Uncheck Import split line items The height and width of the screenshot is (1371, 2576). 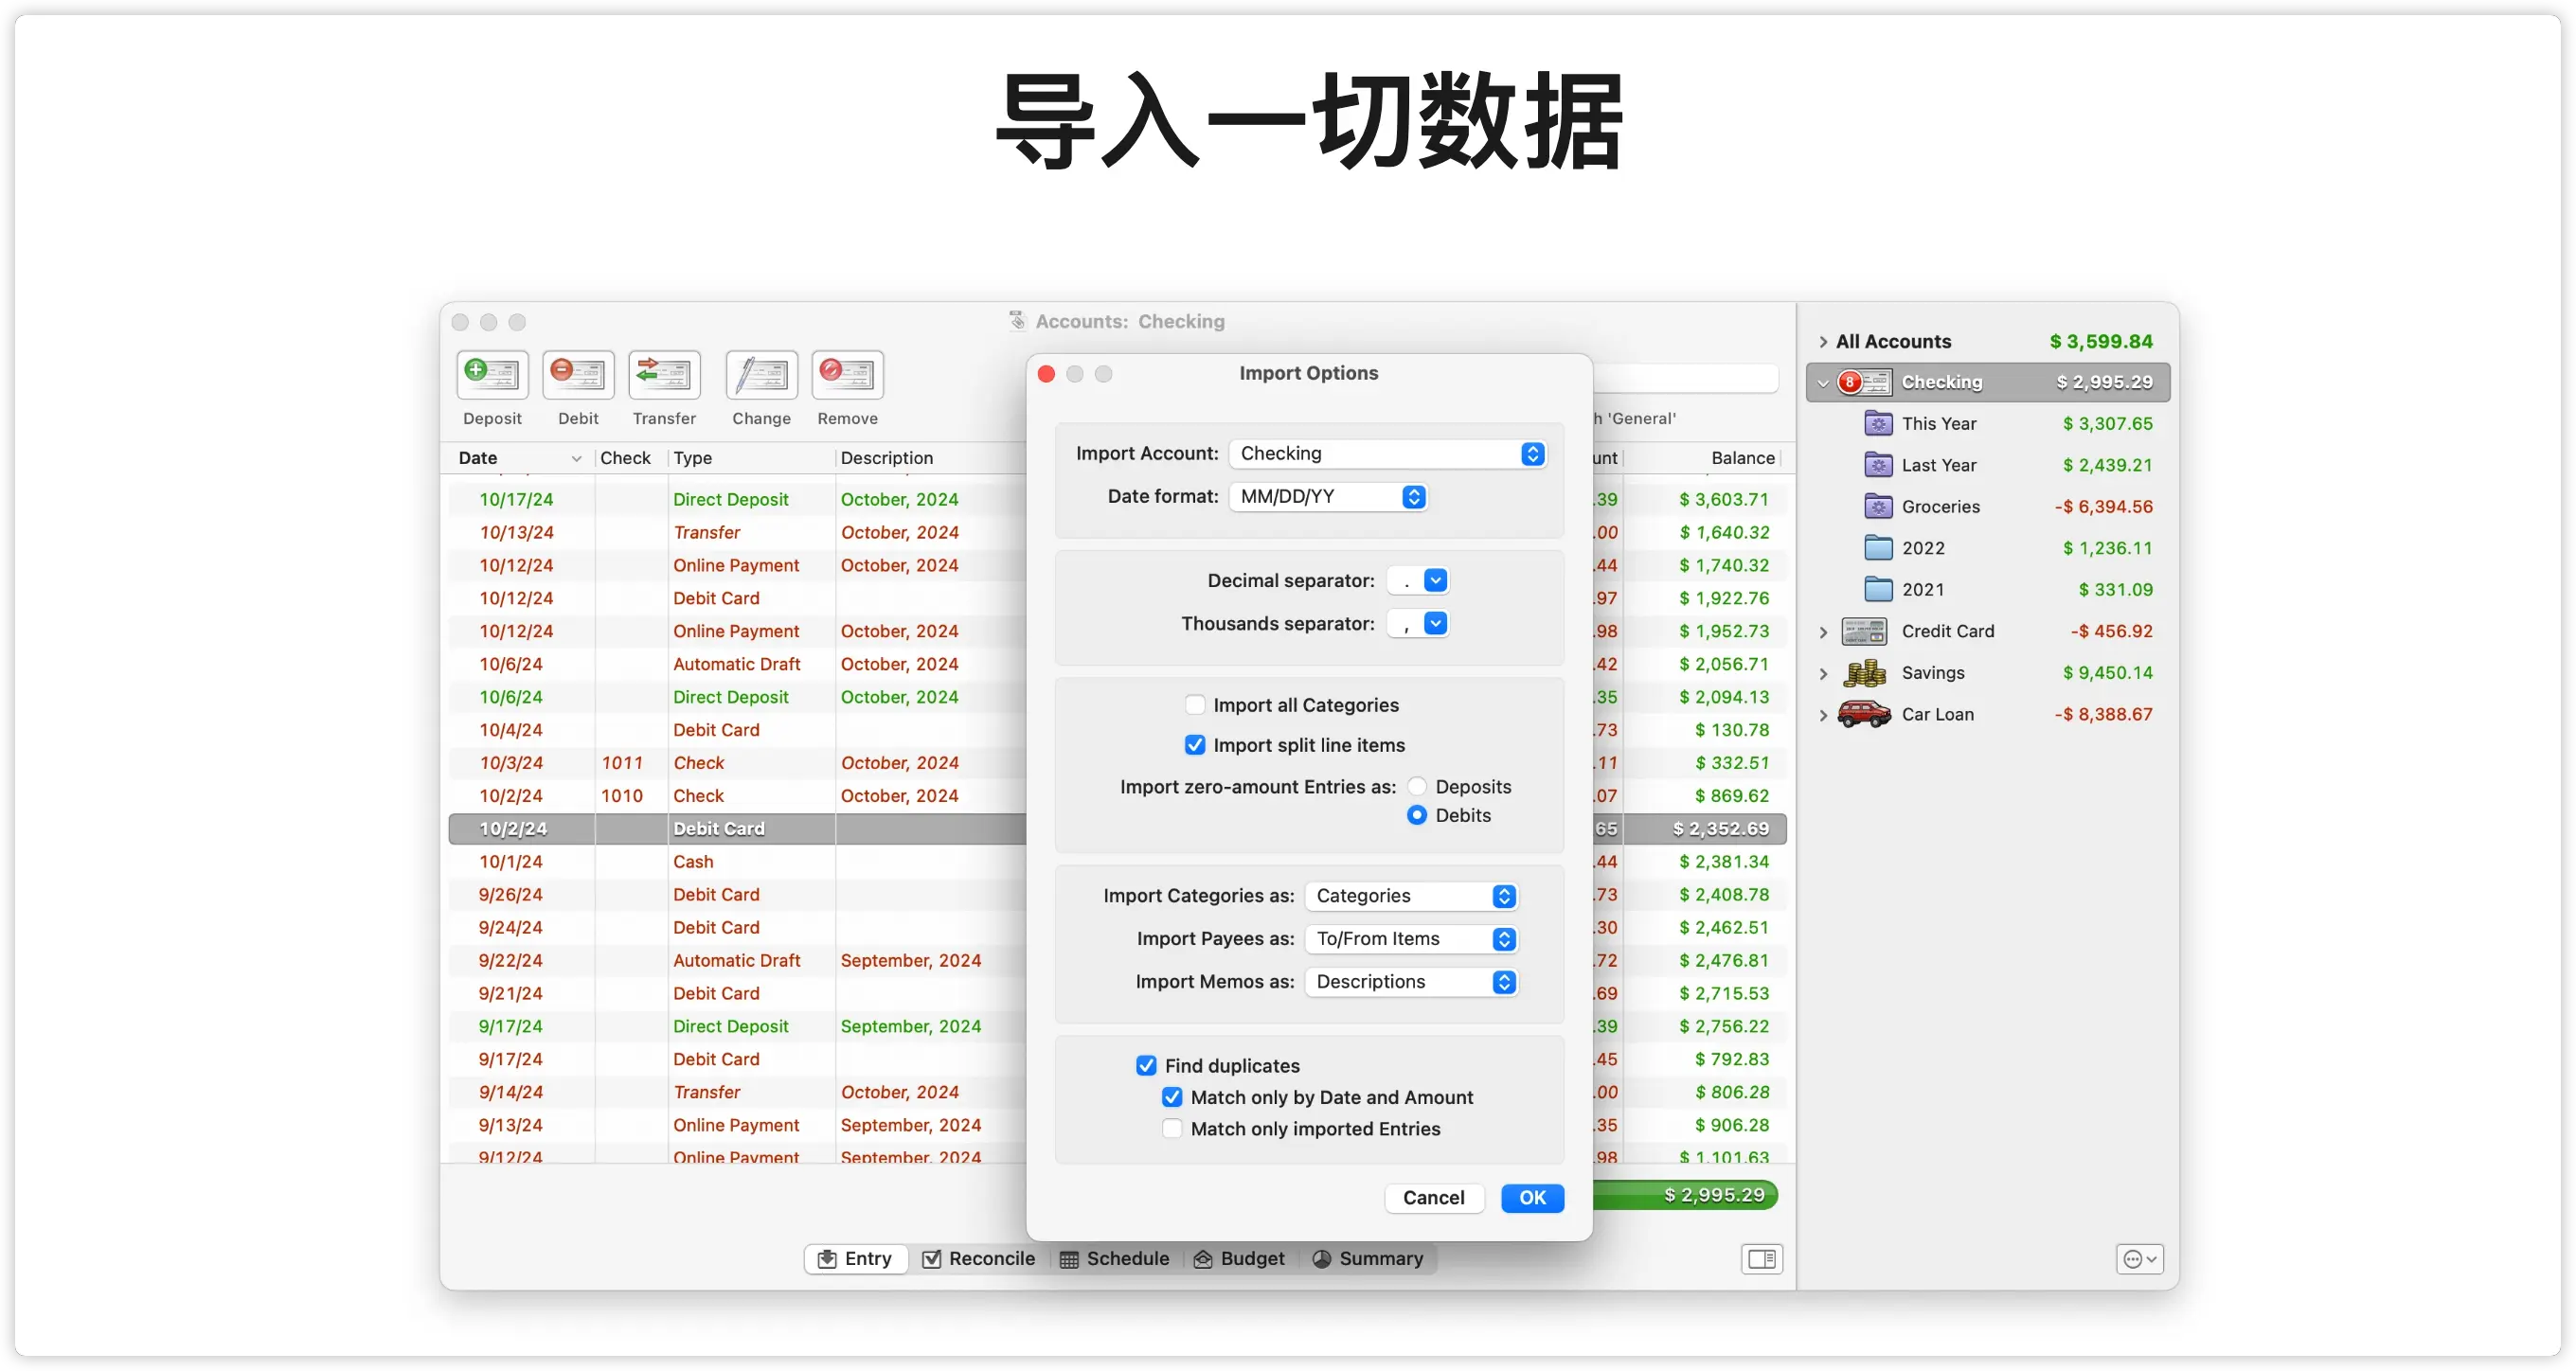coord(1195,745)
